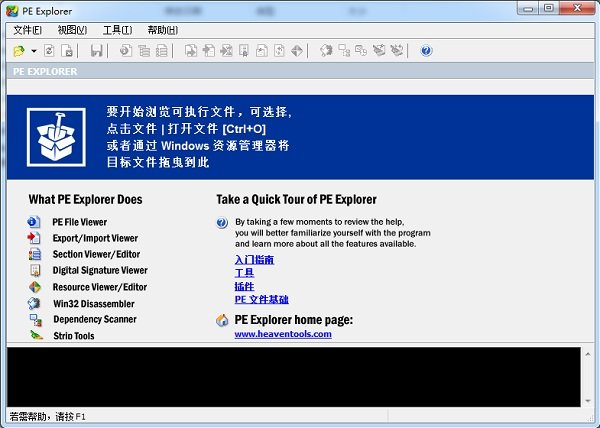
Task: Click the save floppy disk icon
Action: tap(96, 50)
